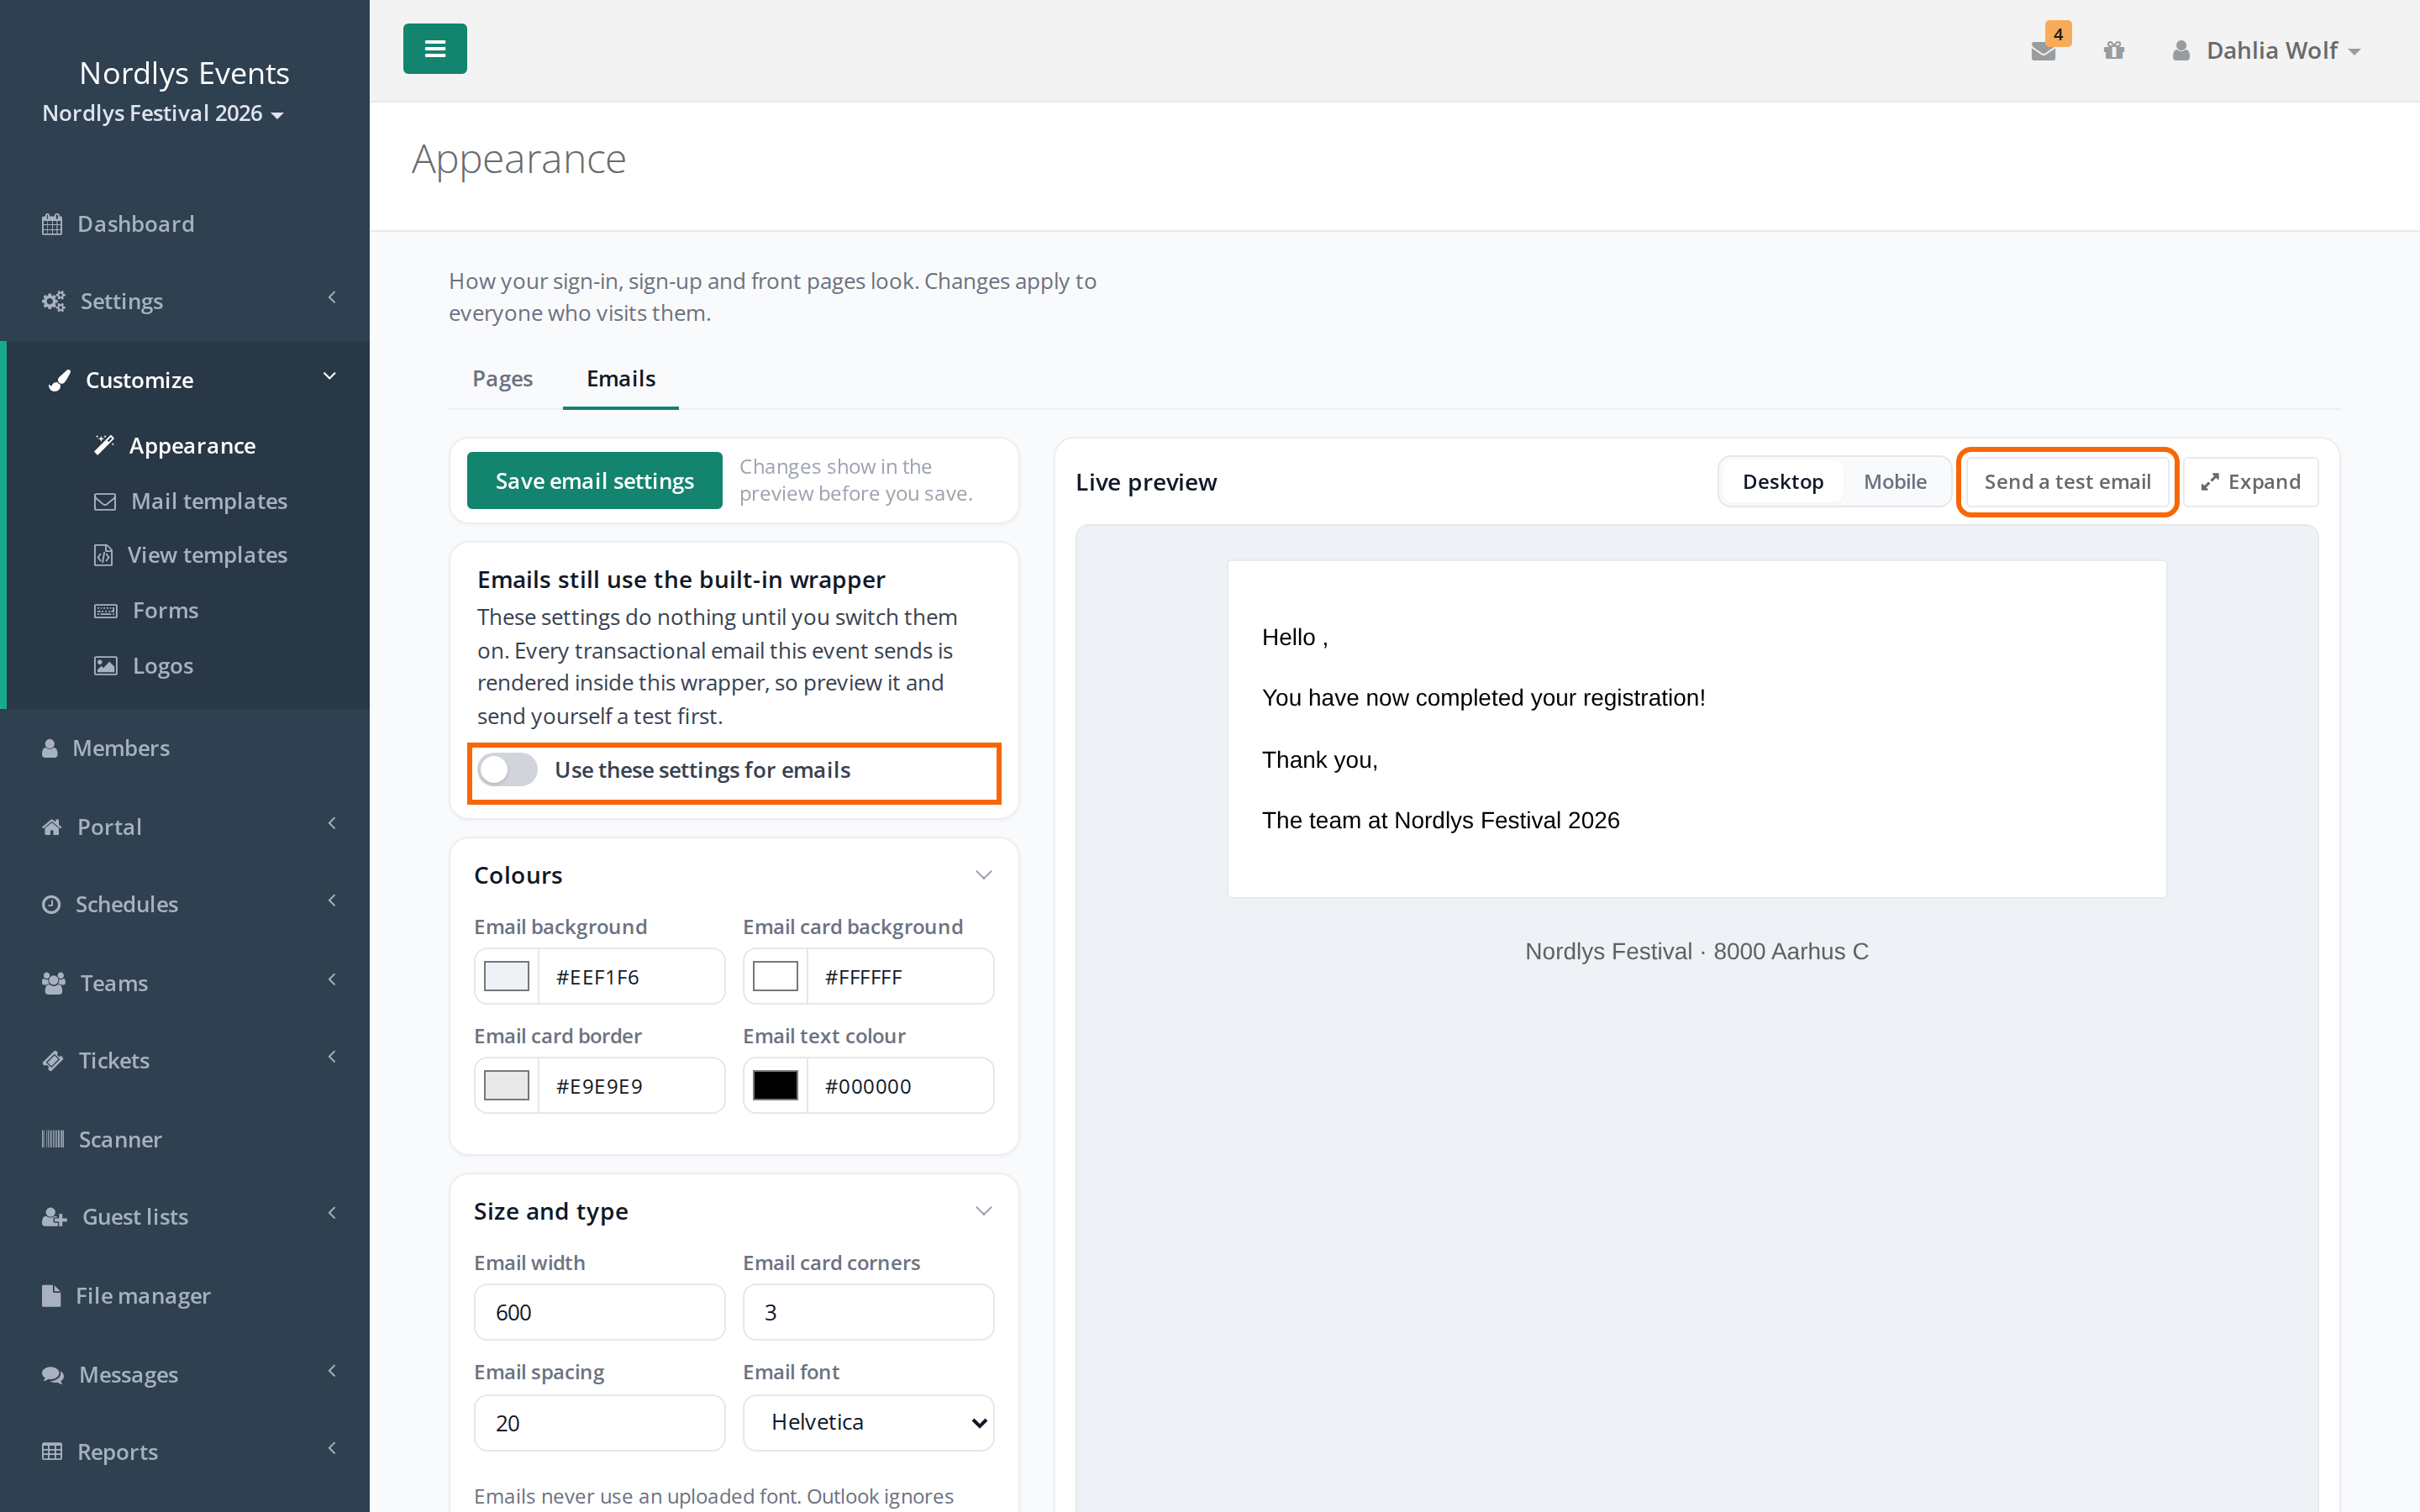The image size is (2420, 1512).
Task: Click the Mail templates envelope icon
Action: [105, 501]
